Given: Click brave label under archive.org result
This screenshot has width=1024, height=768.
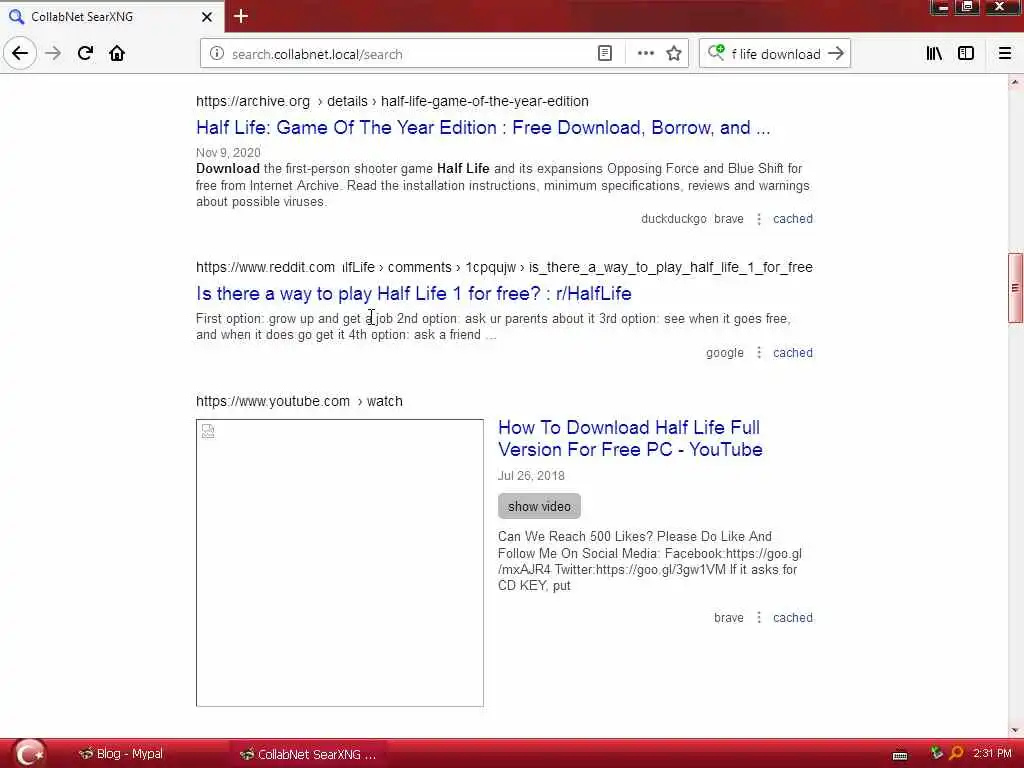Looking at the screenshot, I should [x=729, y=219].
